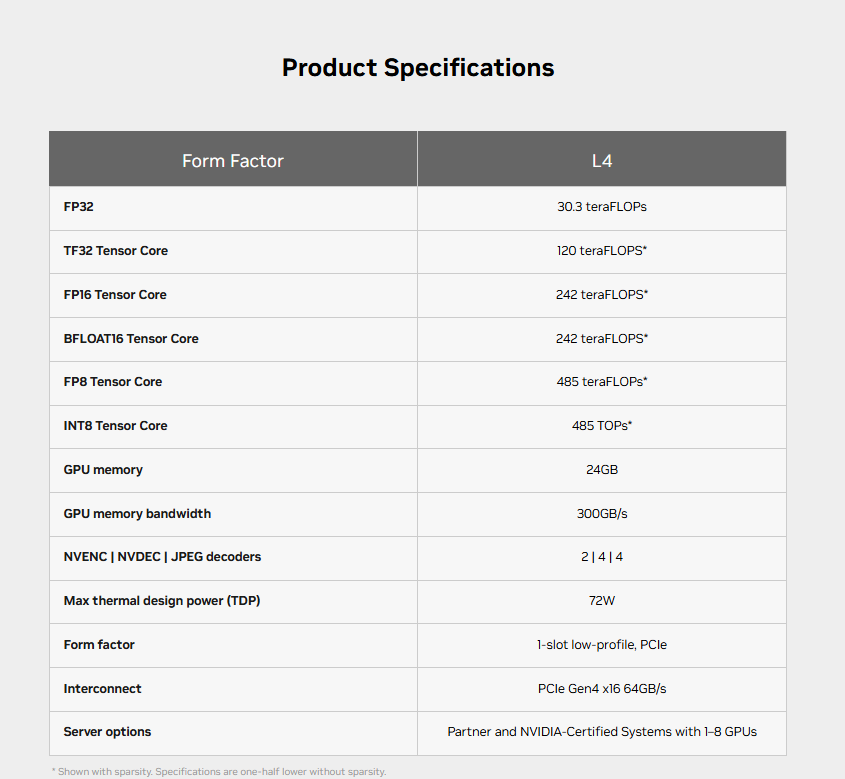
Task: Click the 30.3 teraFLOPs value
Action: [601, 207]
